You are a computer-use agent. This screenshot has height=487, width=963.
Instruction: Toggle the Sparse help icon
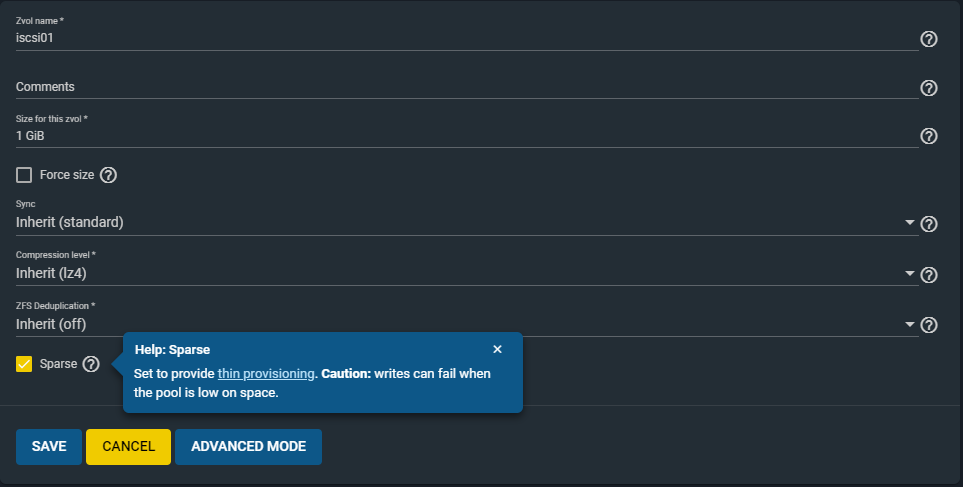91,364
